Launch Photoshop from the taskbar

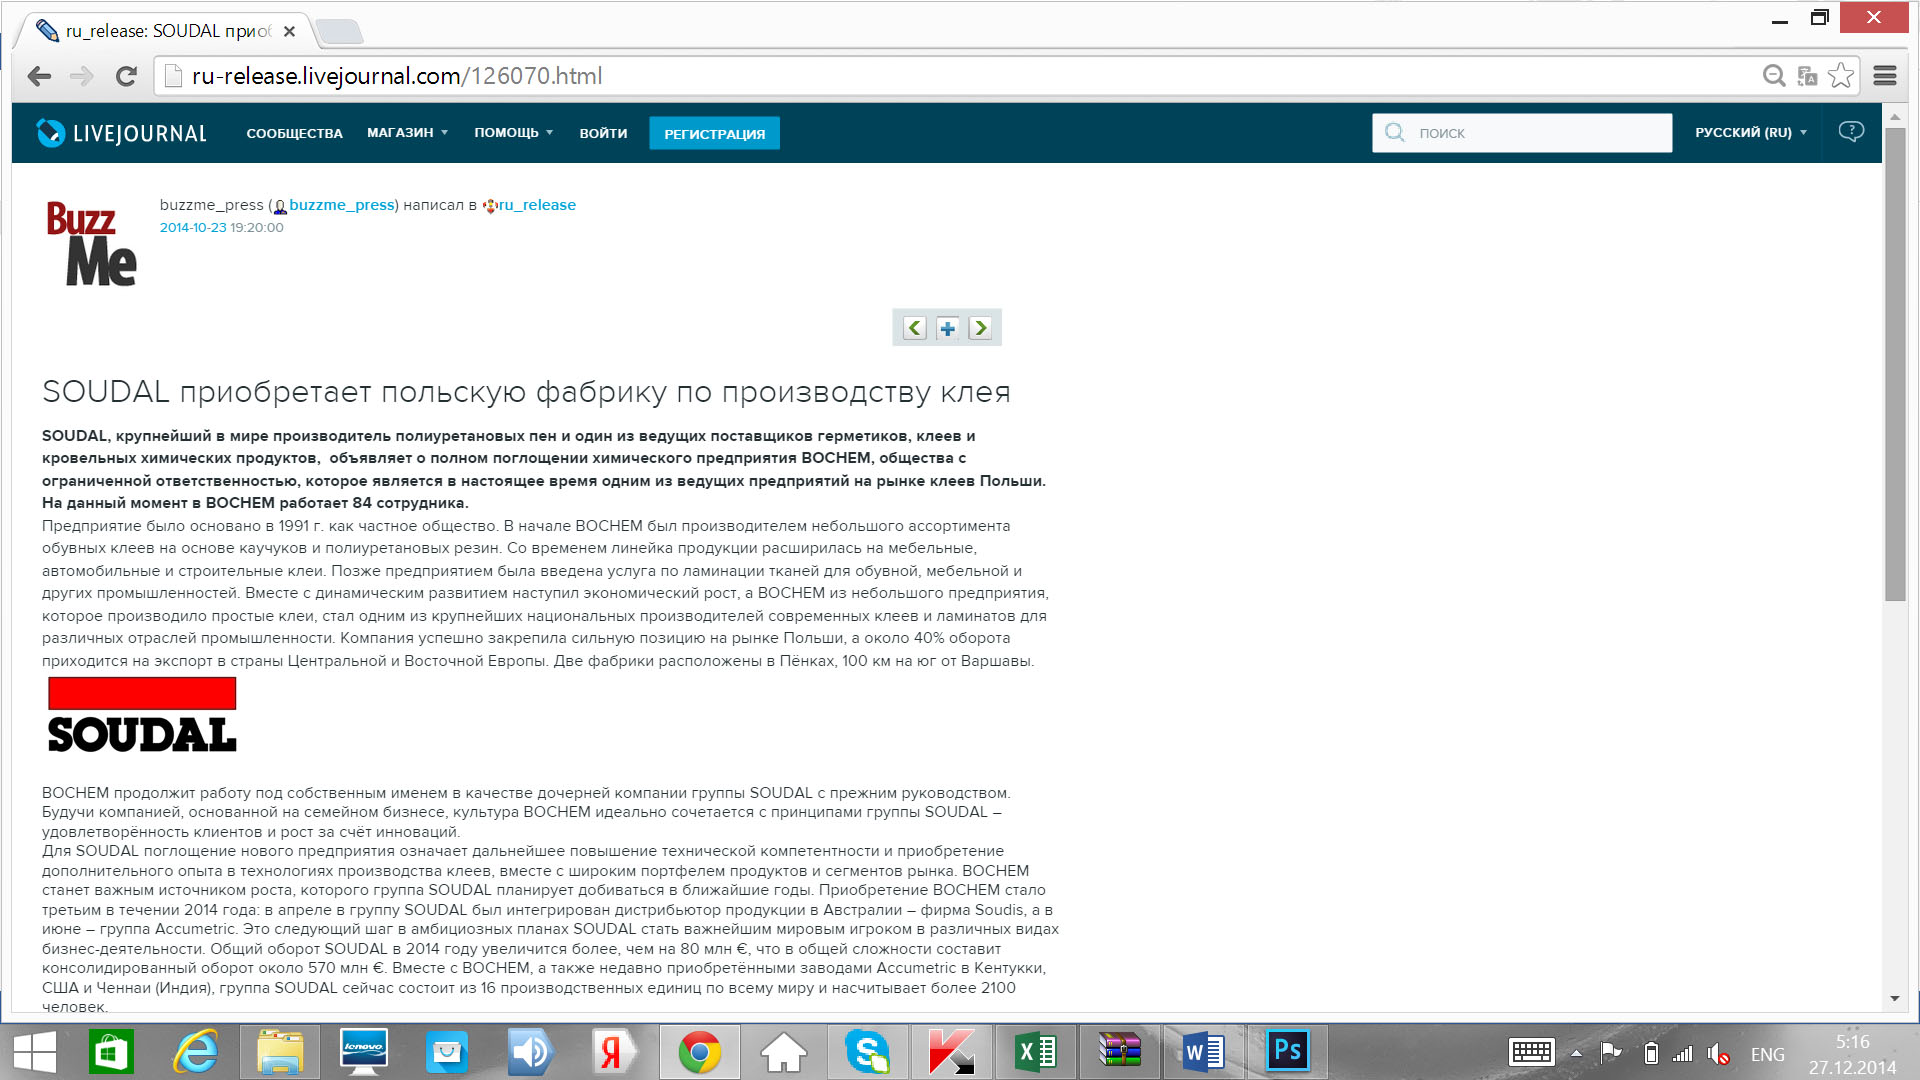coord(1287,1052)
